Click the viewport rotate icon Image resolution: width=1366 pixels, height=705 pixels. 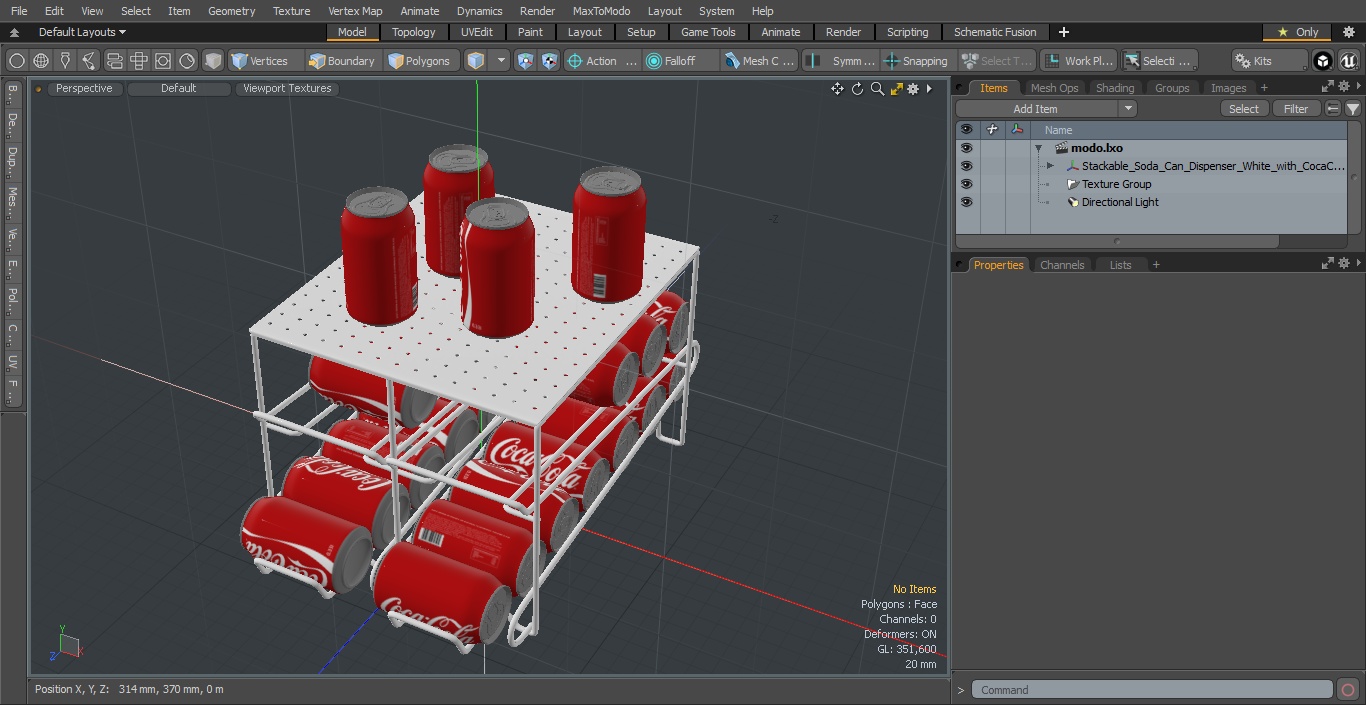tap(857, 89)
